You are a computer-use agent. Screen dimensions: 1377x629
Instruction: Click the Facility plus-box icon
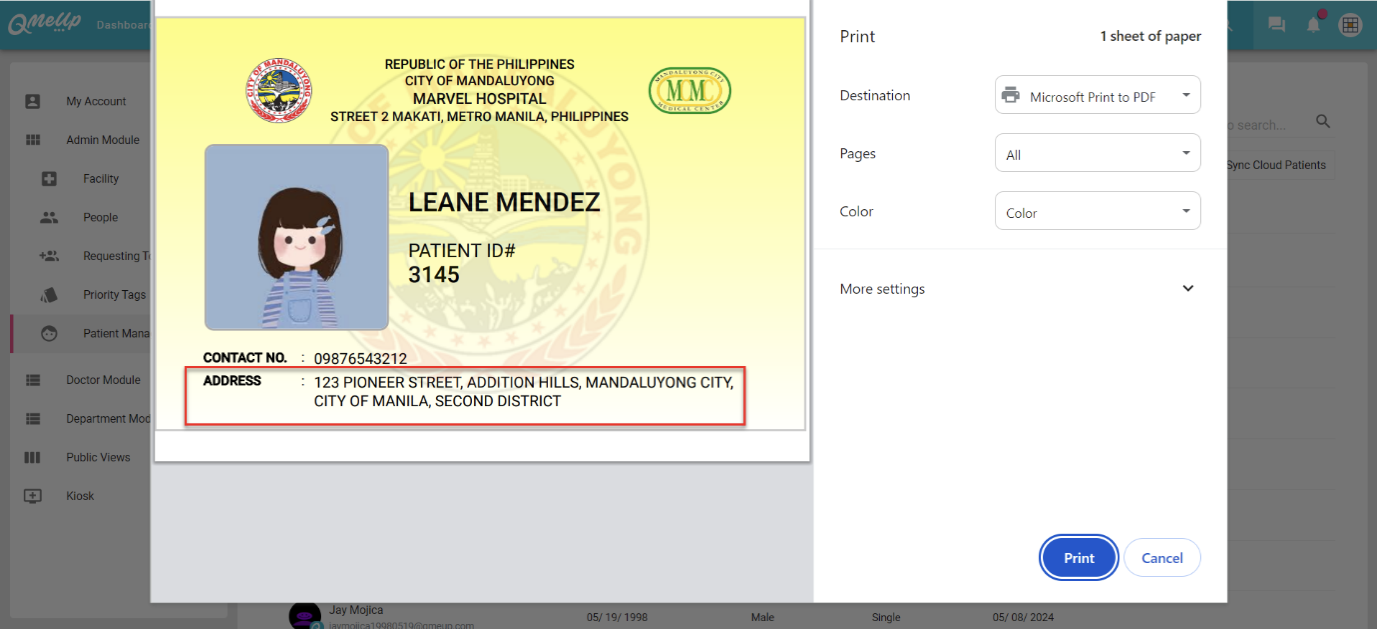49,179
